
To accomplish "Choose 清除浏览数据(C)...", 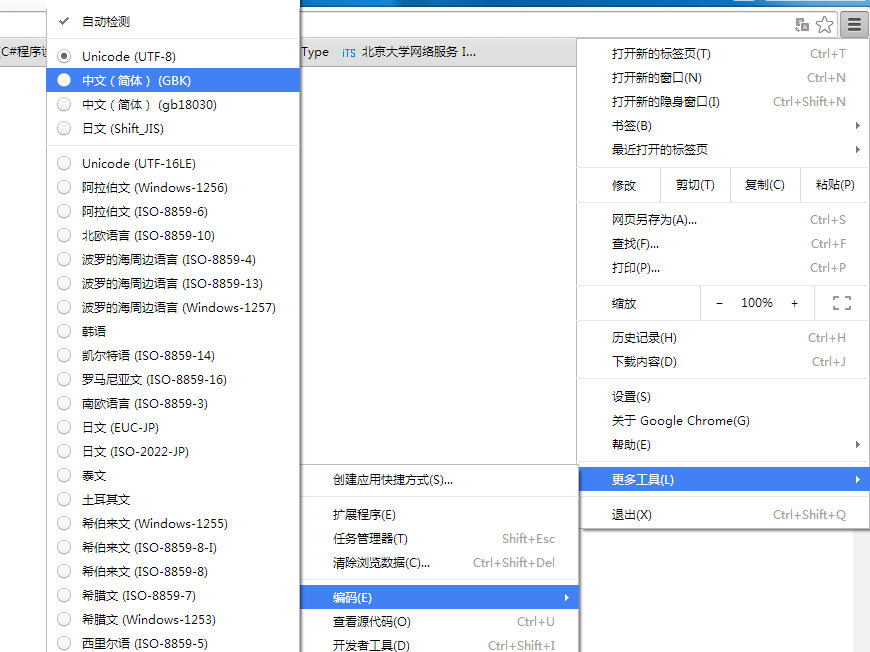I will point(439,563).
